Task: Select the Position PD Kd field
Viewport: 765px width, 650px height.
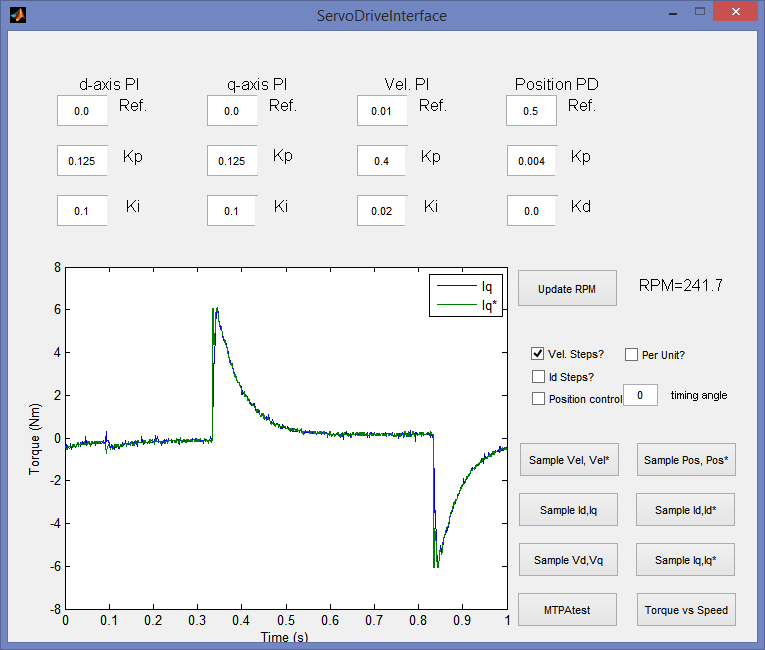Action: pyautogui.click(x=532, y=211)
